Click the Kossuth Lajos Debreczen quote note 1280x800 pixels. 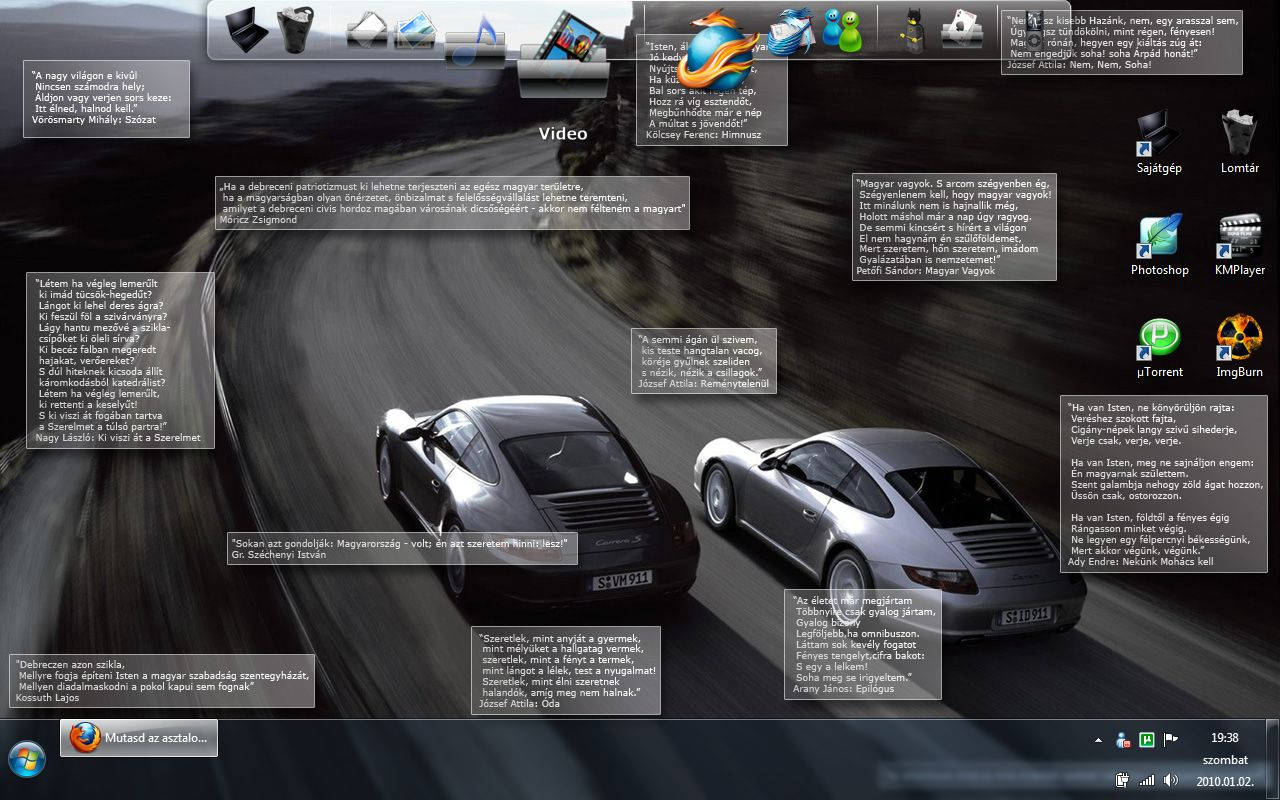click(162, 681)
